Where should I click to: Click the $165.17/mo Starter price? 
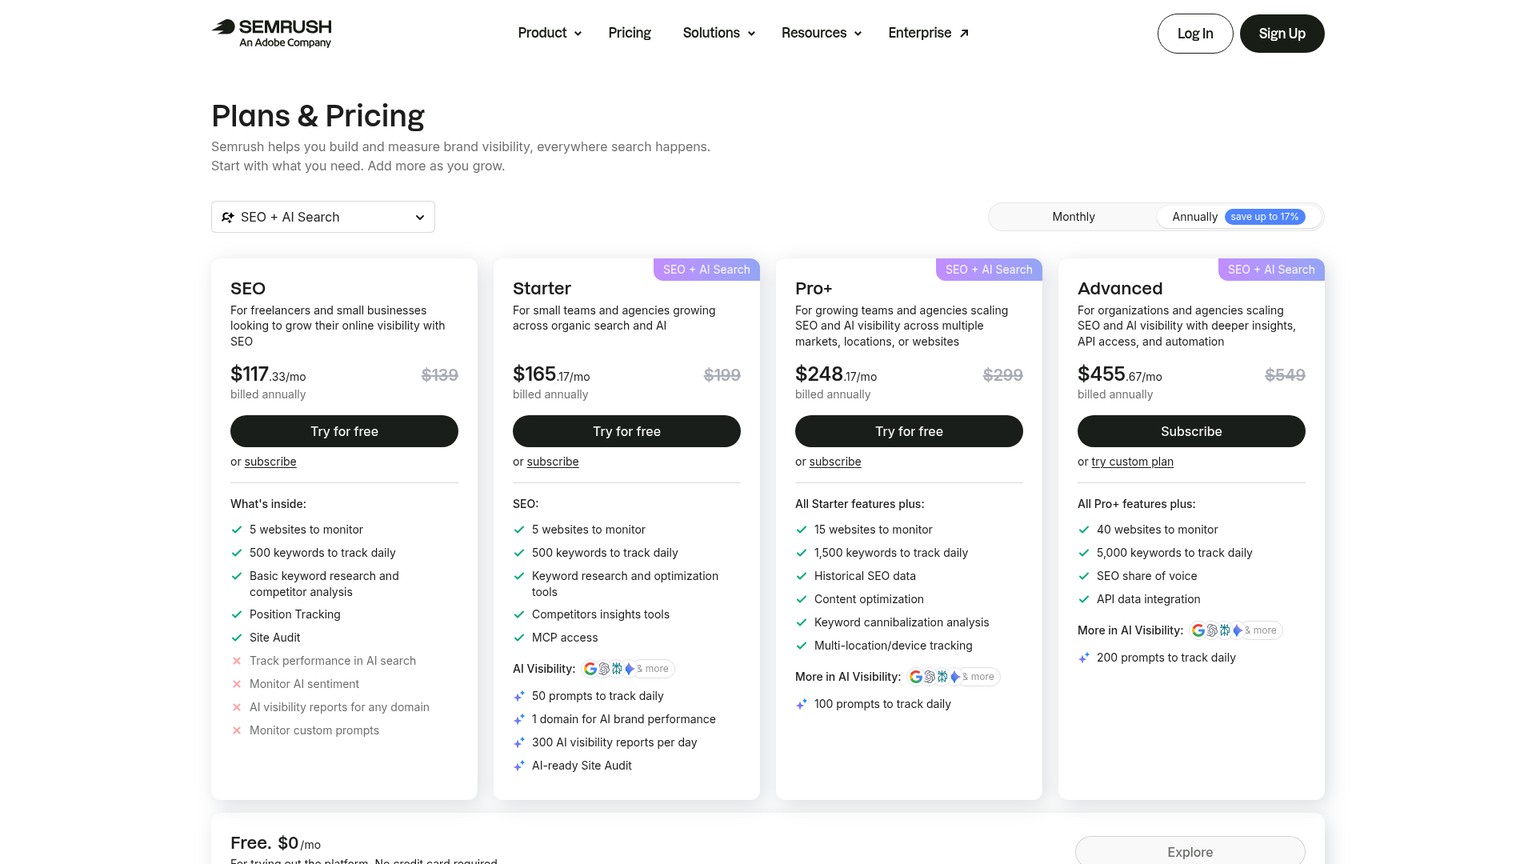pos(551,375)
